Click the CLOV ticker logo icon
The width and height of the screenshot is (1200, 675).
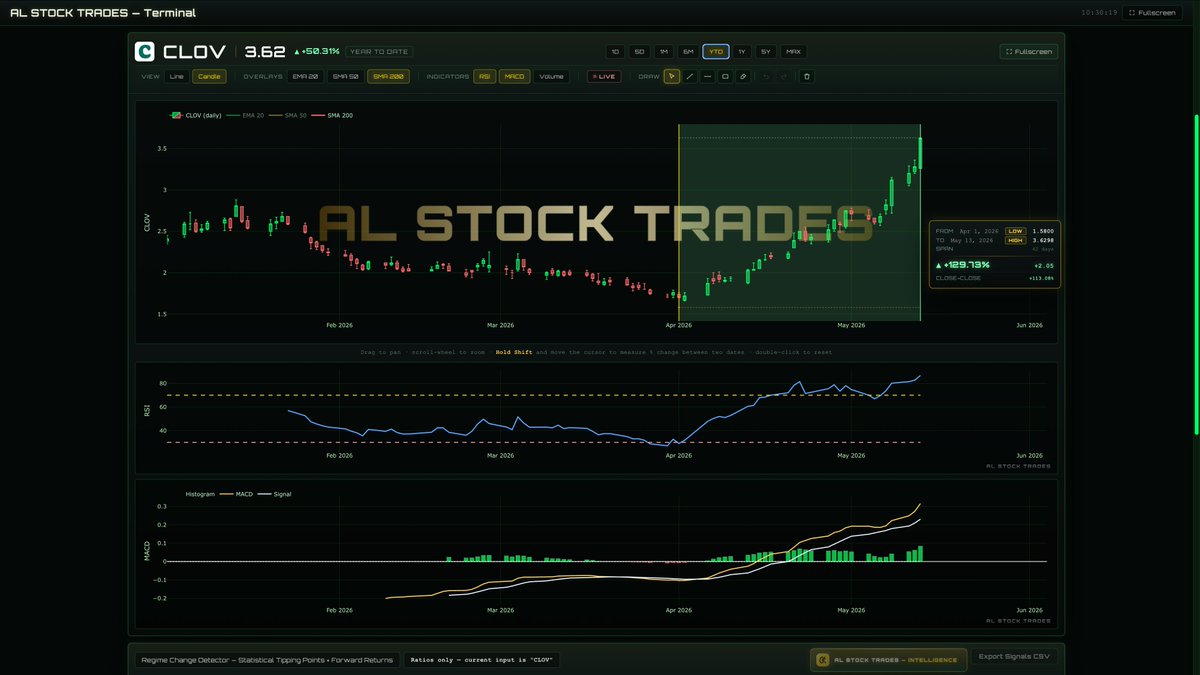[146, 51]
